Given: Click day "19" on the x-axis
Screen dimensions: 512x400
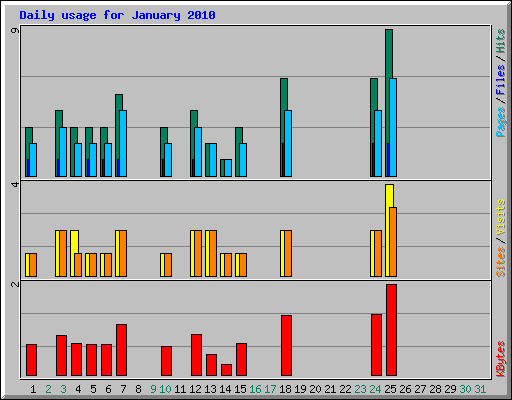Looking at the screenshot, I should tap(300, 389).
